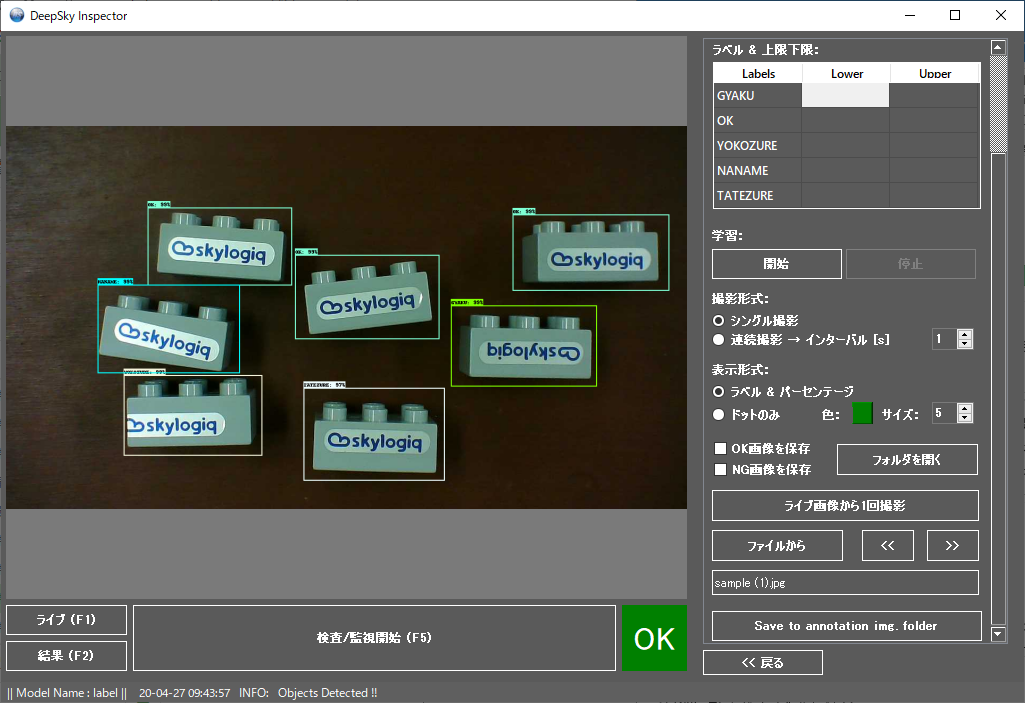
Task: Go to previous file with << button
Action: (888, 545)
